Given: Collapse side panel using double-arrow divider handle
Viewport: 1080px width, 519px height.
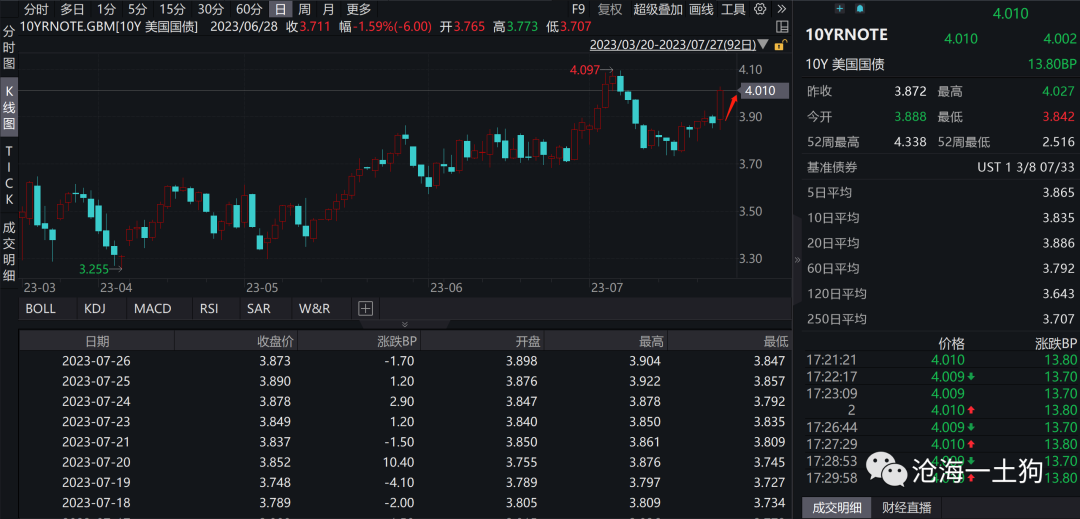Looking at the screenshot, I should click(x=797, y=259).
